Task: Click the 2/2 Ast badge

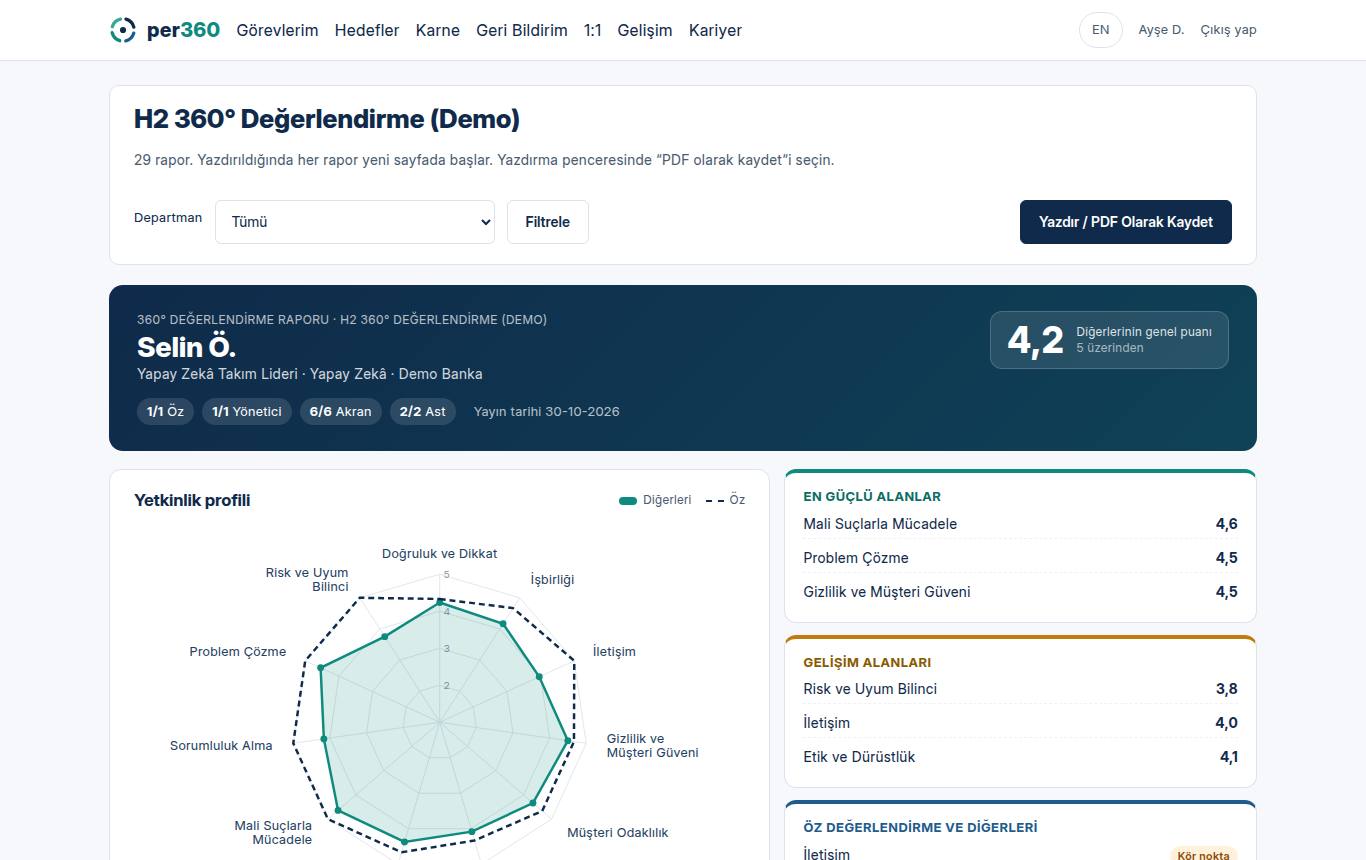Action: tap(423, 411)
